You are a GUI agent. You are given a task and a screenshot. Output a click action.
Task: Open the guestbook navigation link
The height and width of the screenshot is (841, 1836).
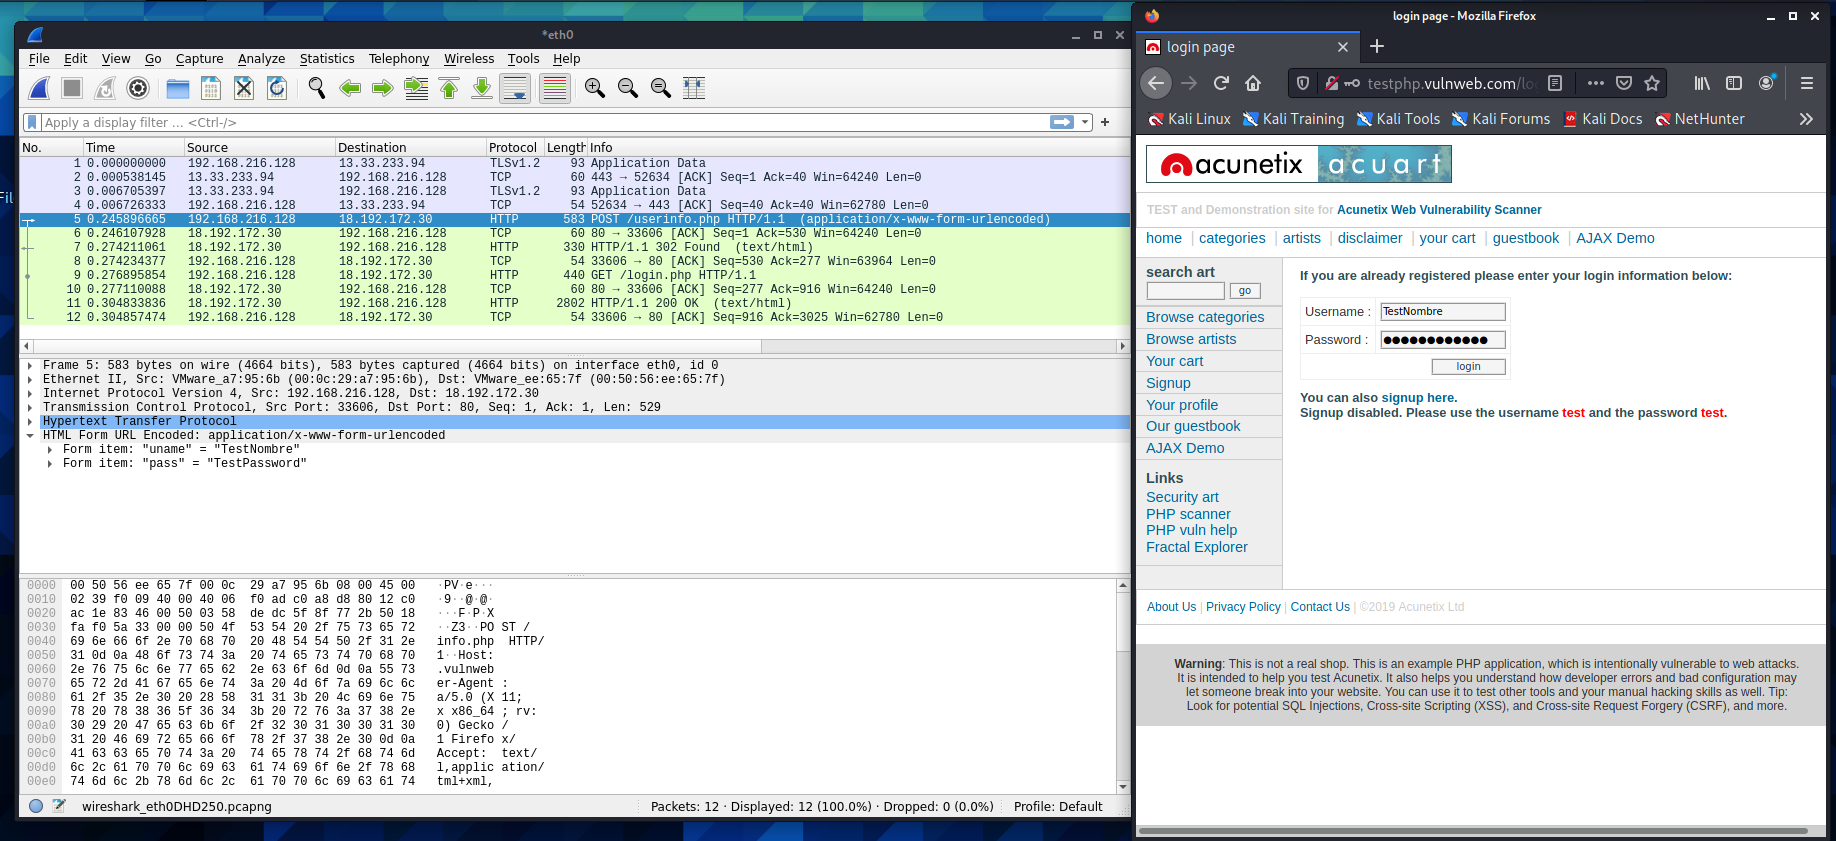pos(1526,238)
